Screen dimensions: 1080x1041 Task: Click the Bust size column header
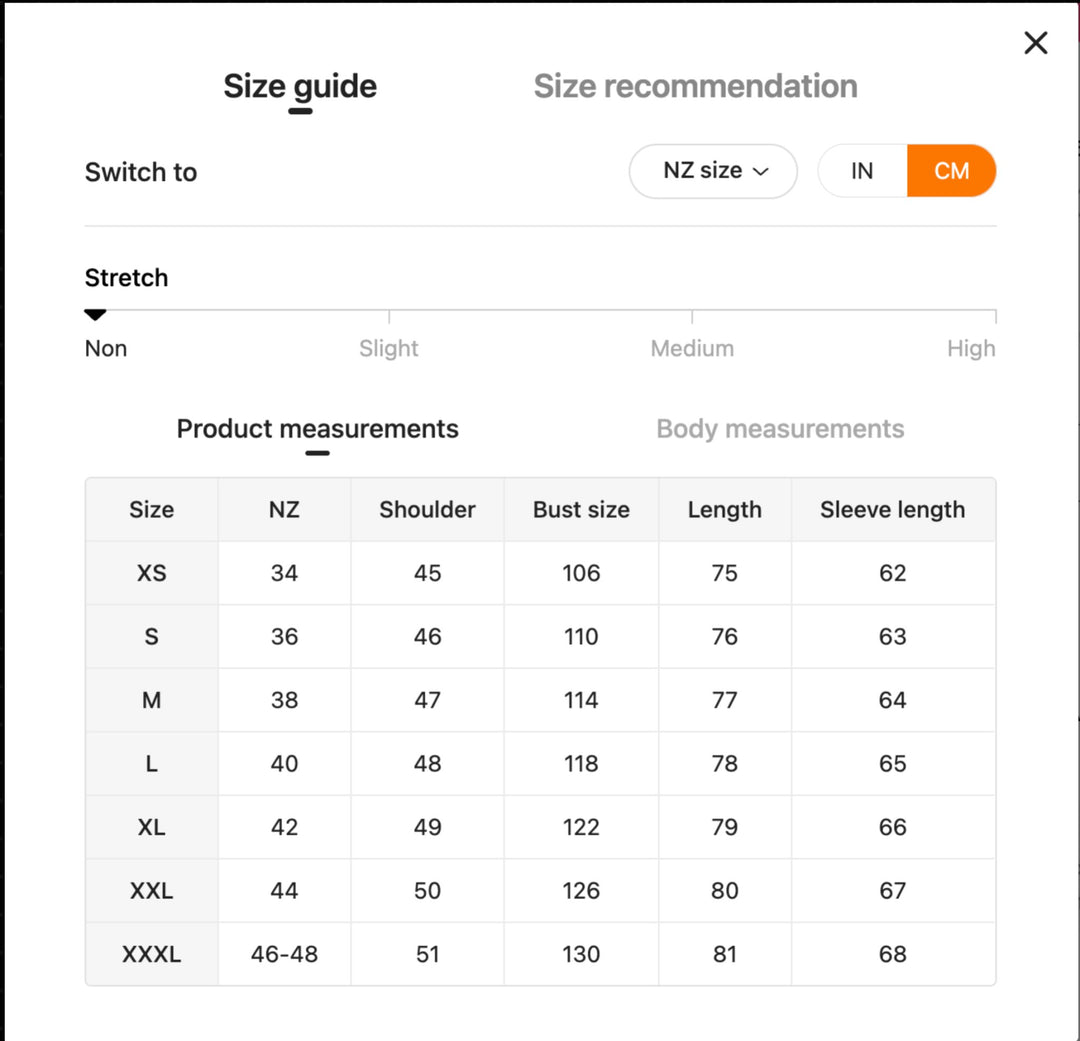[x=581, y=509]
